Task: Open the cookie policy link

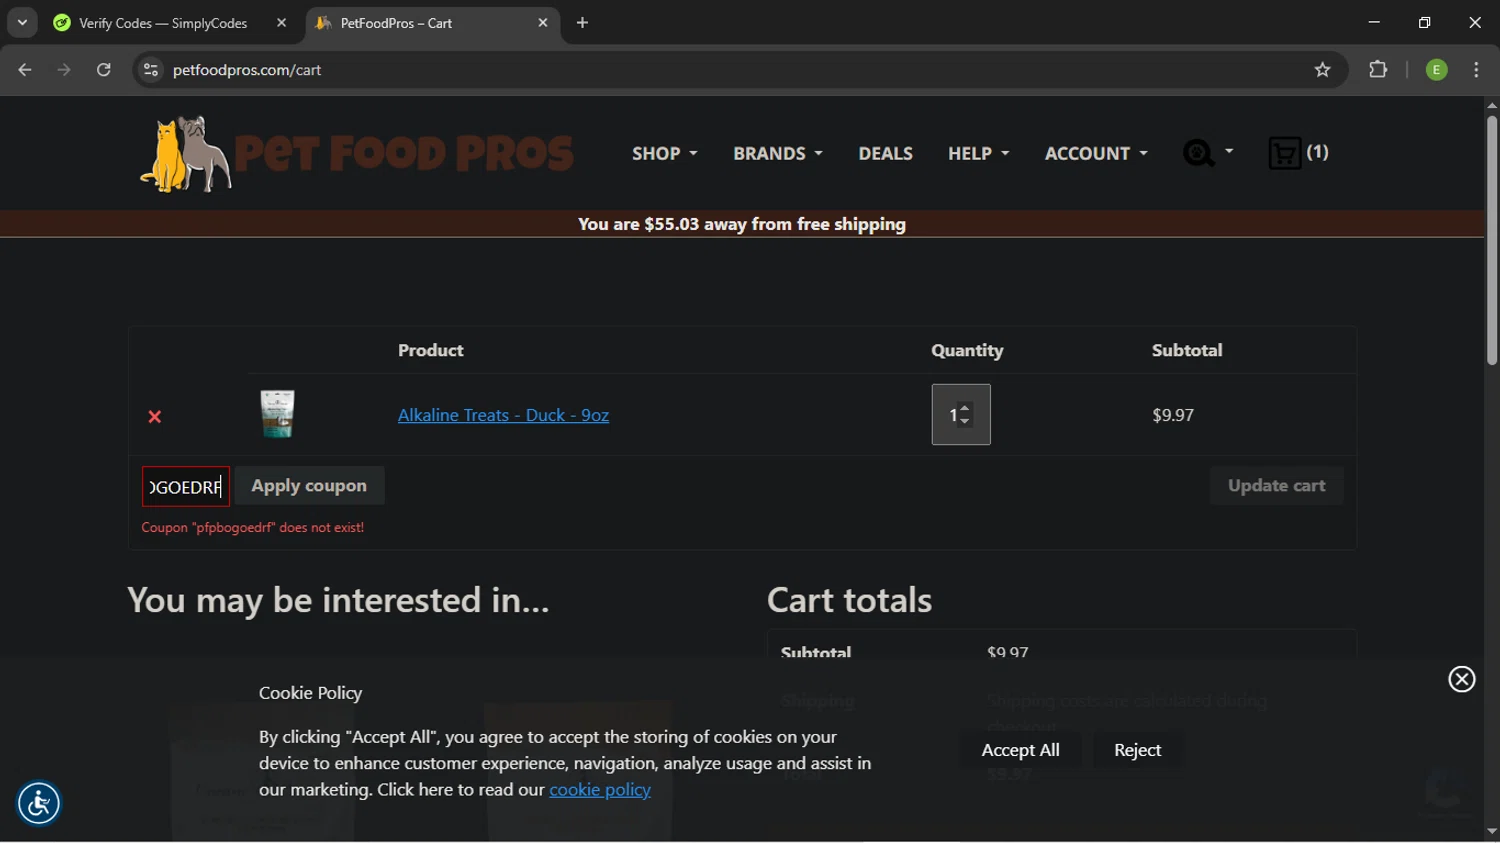Action: [600, 790]
